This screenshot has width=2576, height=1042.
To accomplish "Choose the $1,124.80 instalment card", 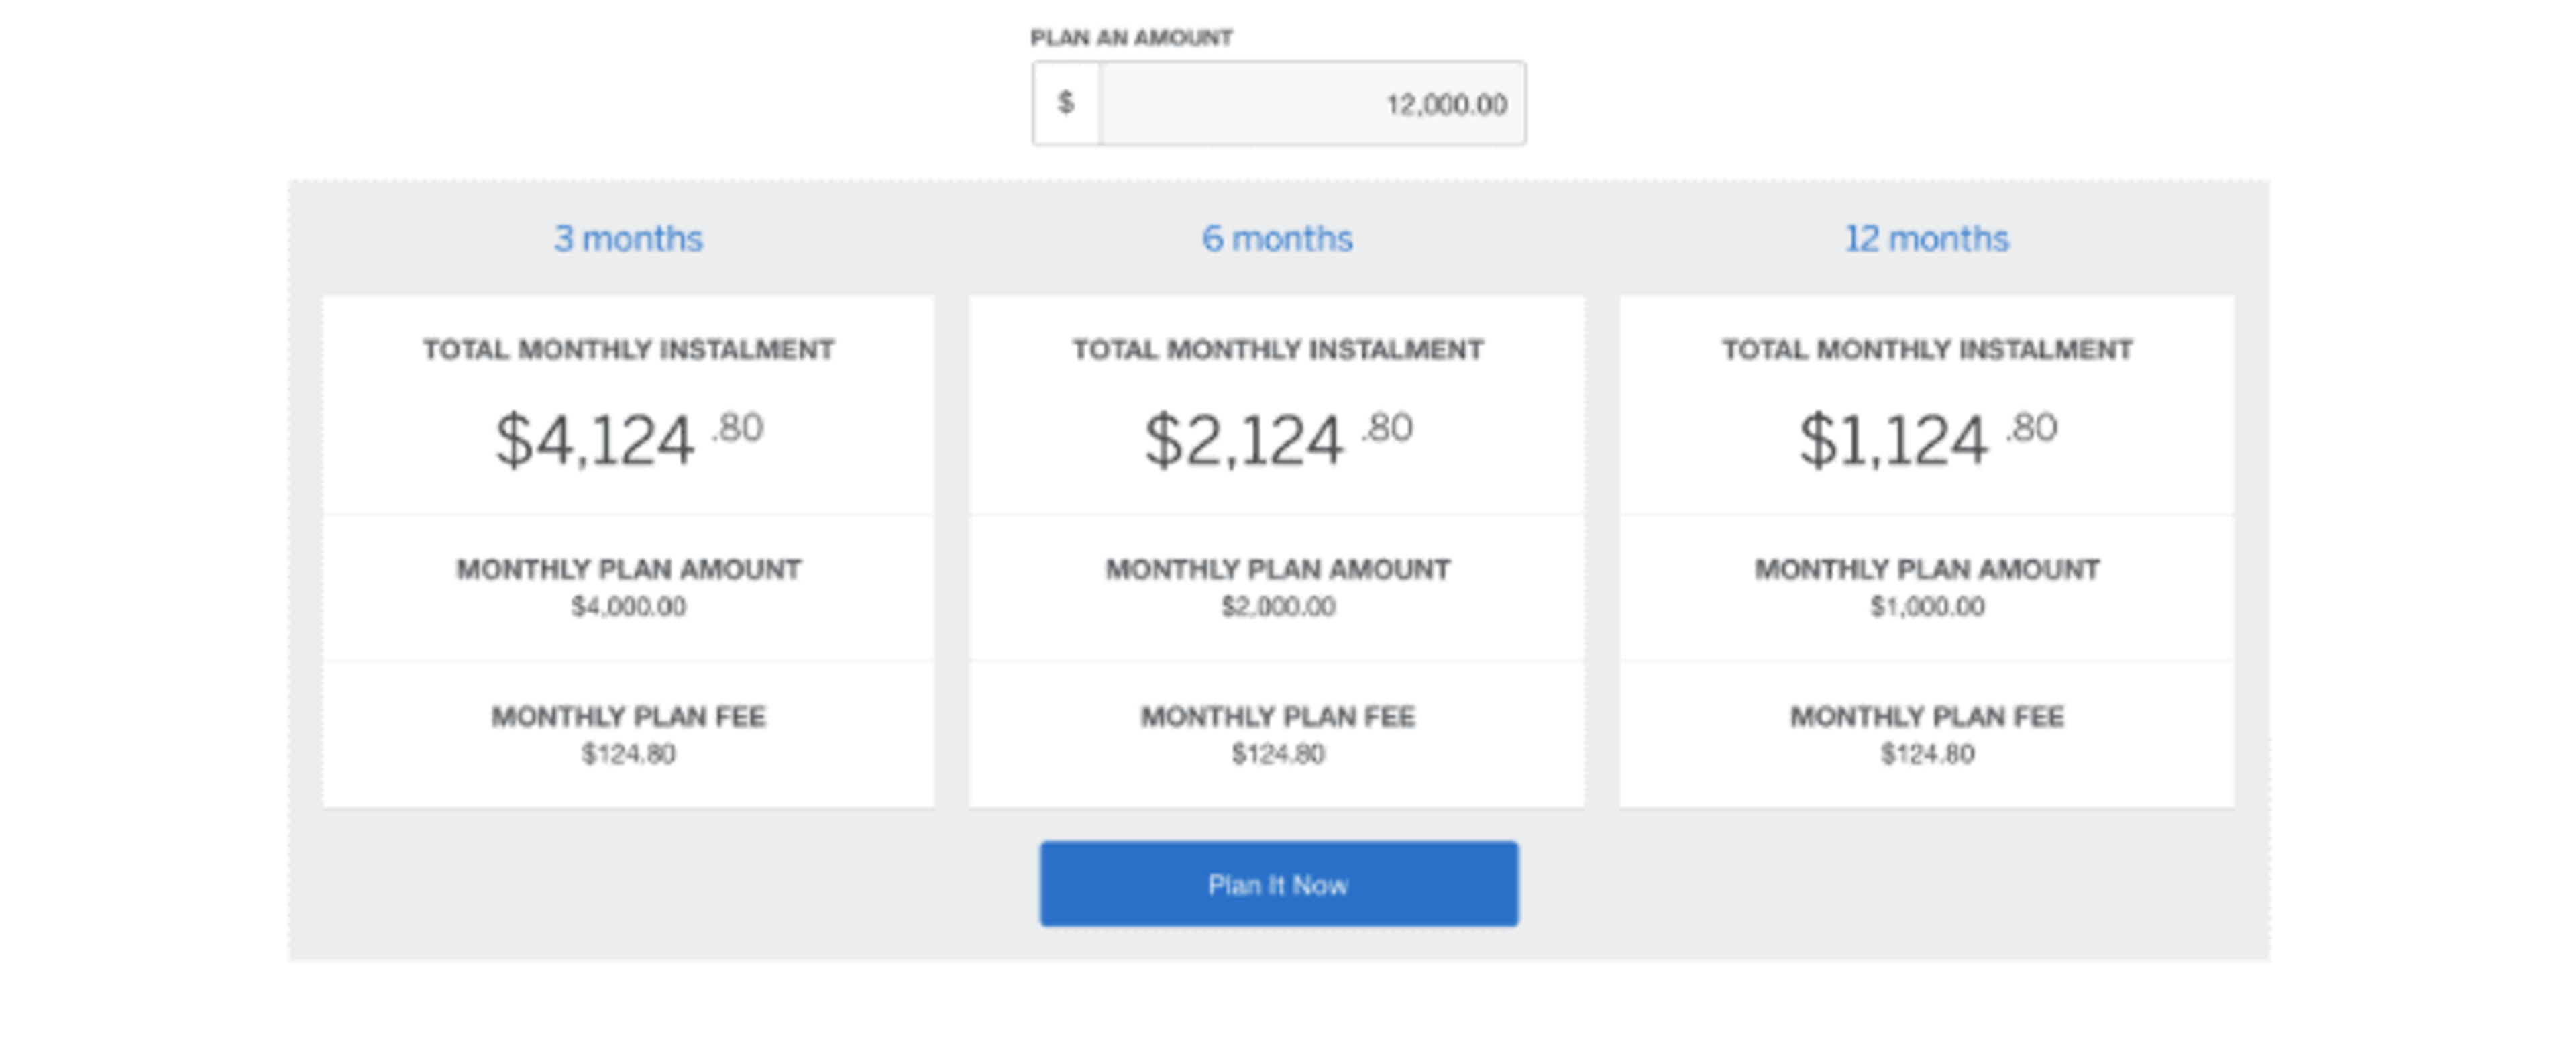I will coord(1926,438).
